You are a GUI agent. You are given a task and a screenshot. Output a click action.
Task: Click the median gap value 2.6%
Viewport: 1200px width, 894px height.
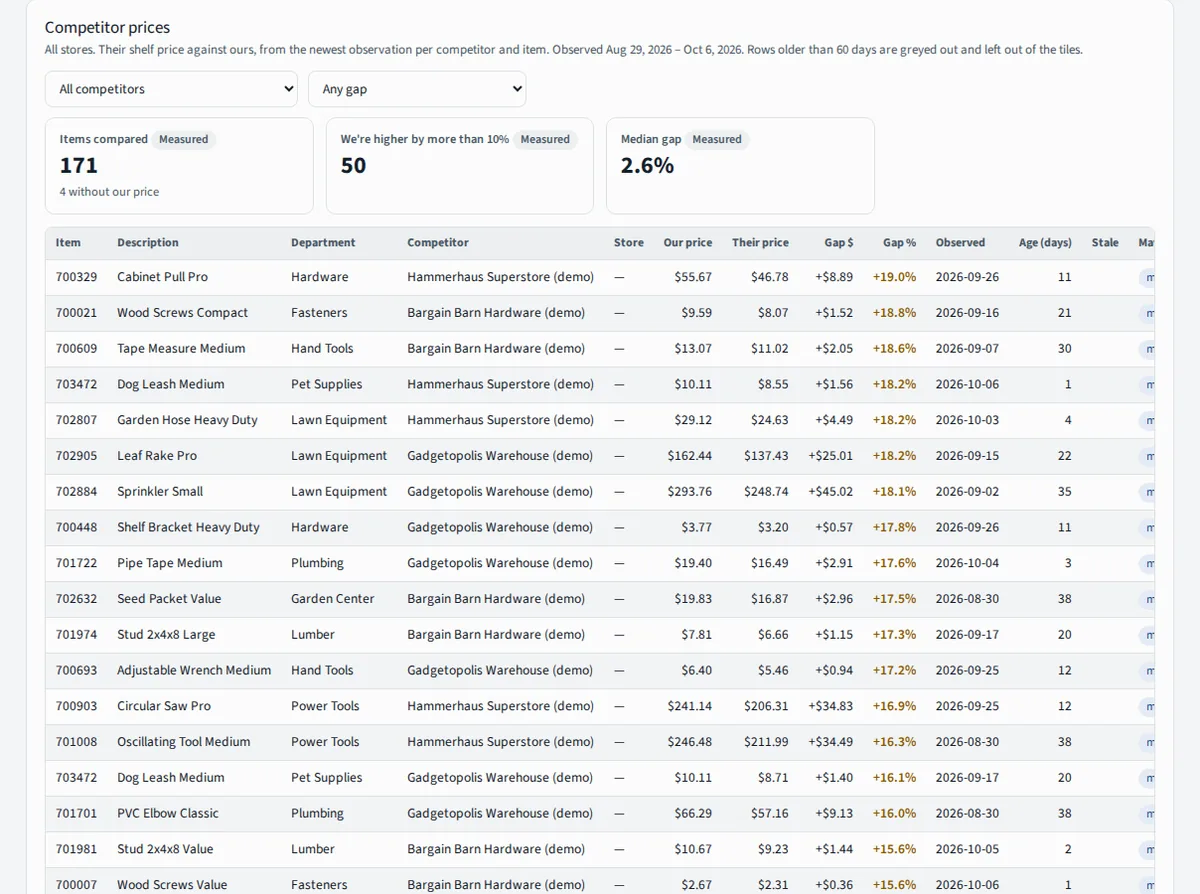(x=647, y=165)
